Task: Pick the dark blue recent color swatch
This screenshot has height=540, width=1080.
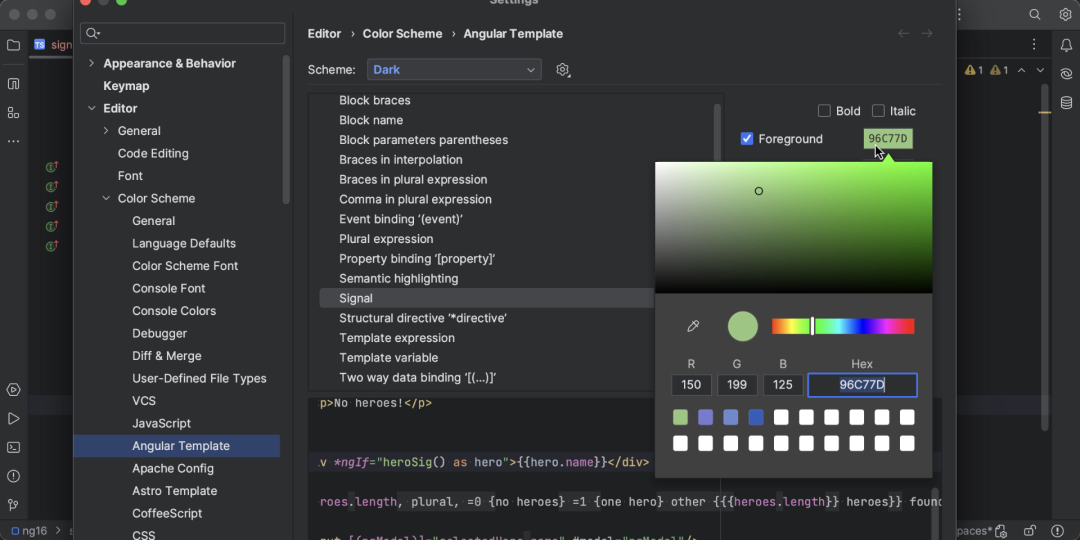Action: [756, 417]
